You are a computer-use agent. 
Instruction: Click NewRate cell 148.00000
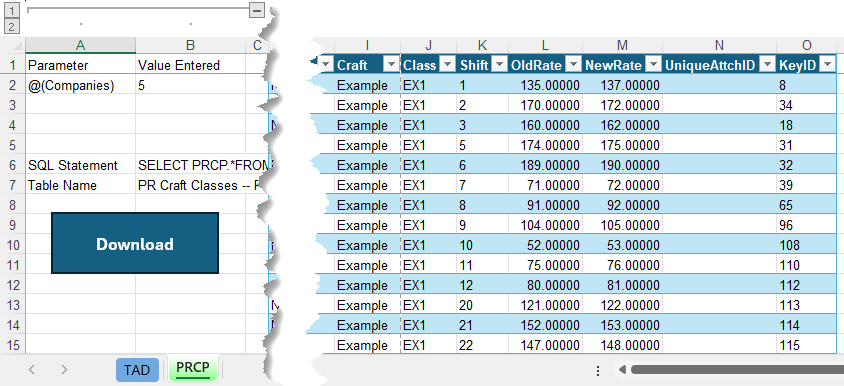tap(622, 345)
